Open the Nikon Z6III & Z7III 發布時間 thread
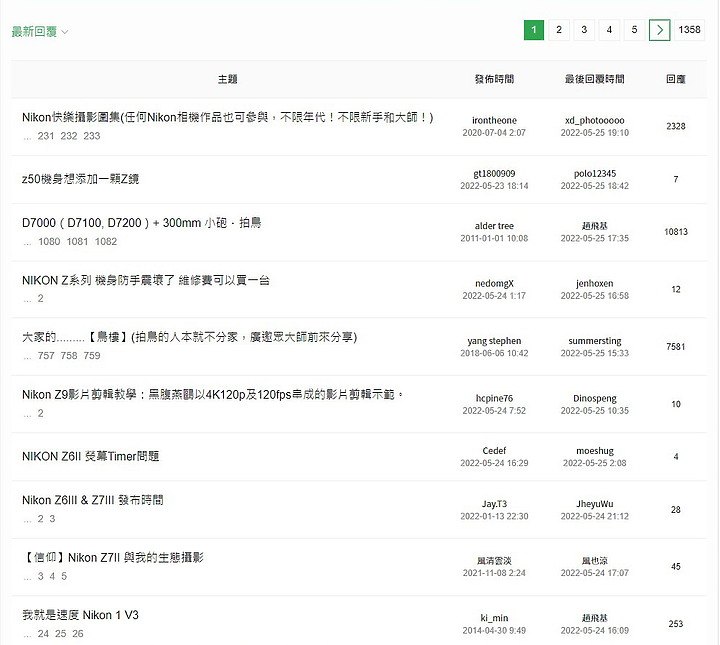This screenshot has width=720, height=645. point(93,500)
